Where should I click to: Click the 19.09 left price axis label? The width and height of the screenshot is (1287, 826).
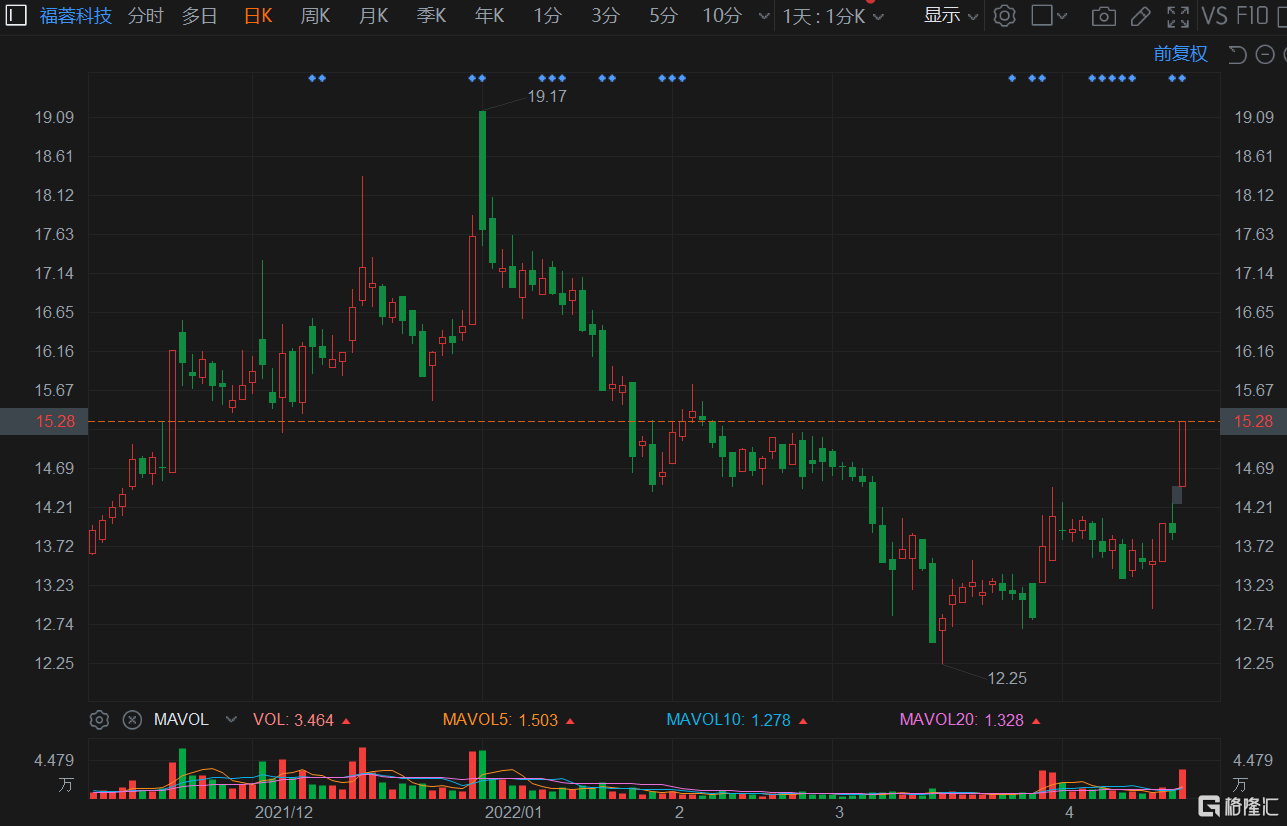(x=55, y=118)
